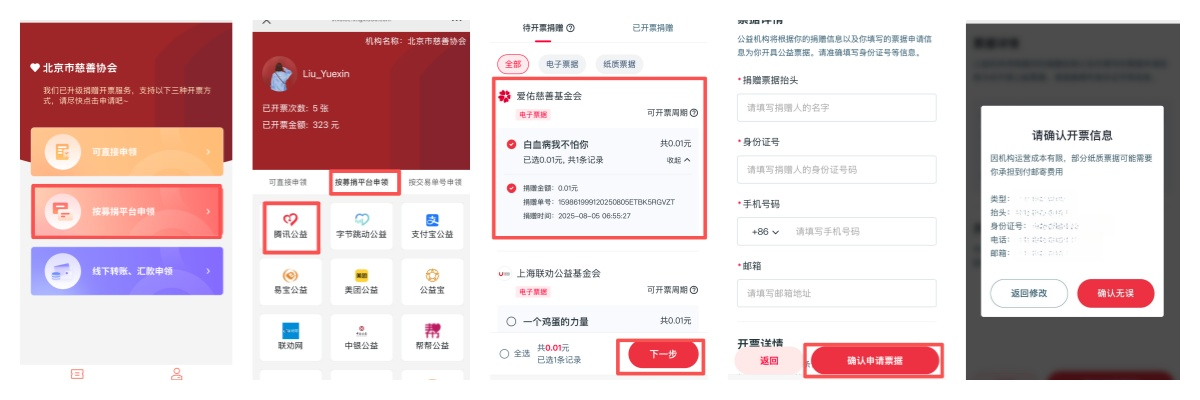This screenshot has height=400, width=1200.
Task: Uncheck the 白血病我不怕你 donation checkbox
Action: 511,144
